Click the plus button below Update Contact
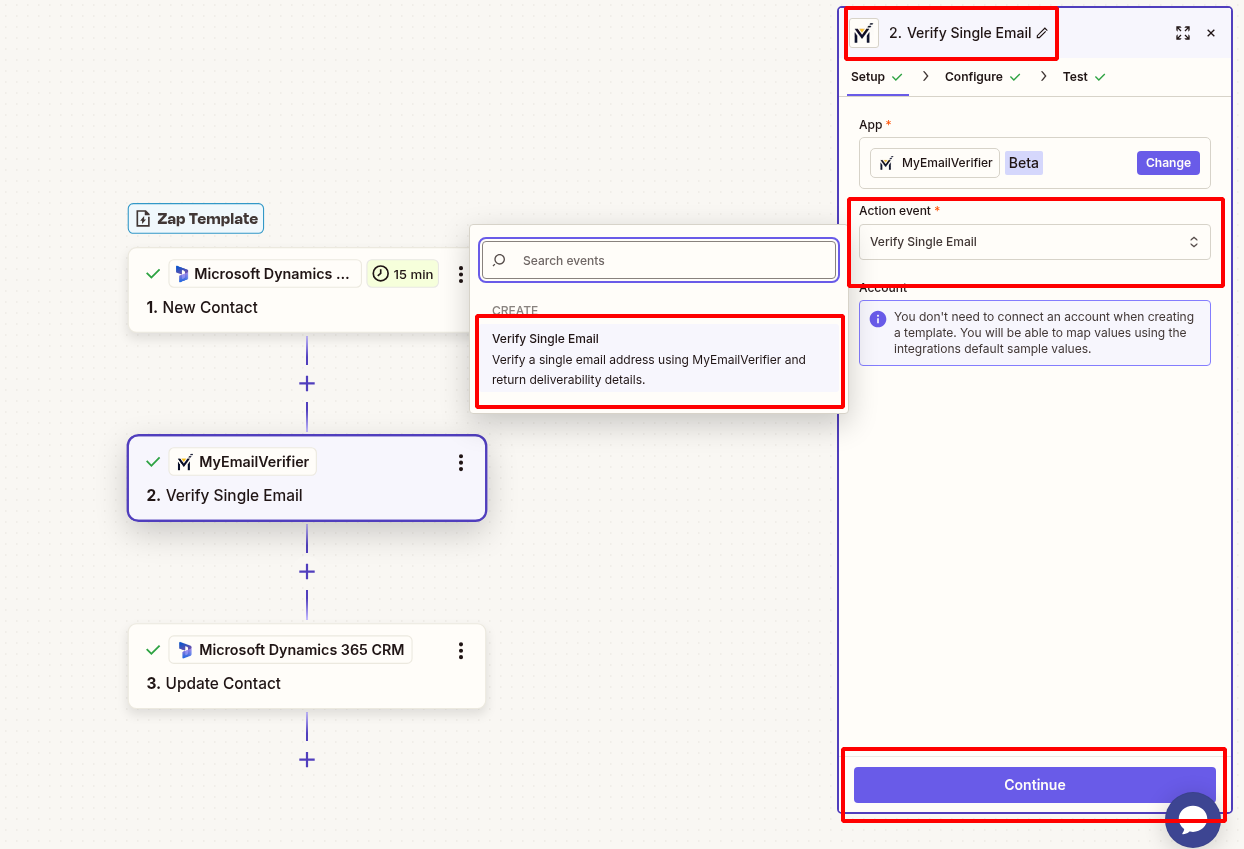Viewport: 1244px width, 849px height. coord(307,760)
